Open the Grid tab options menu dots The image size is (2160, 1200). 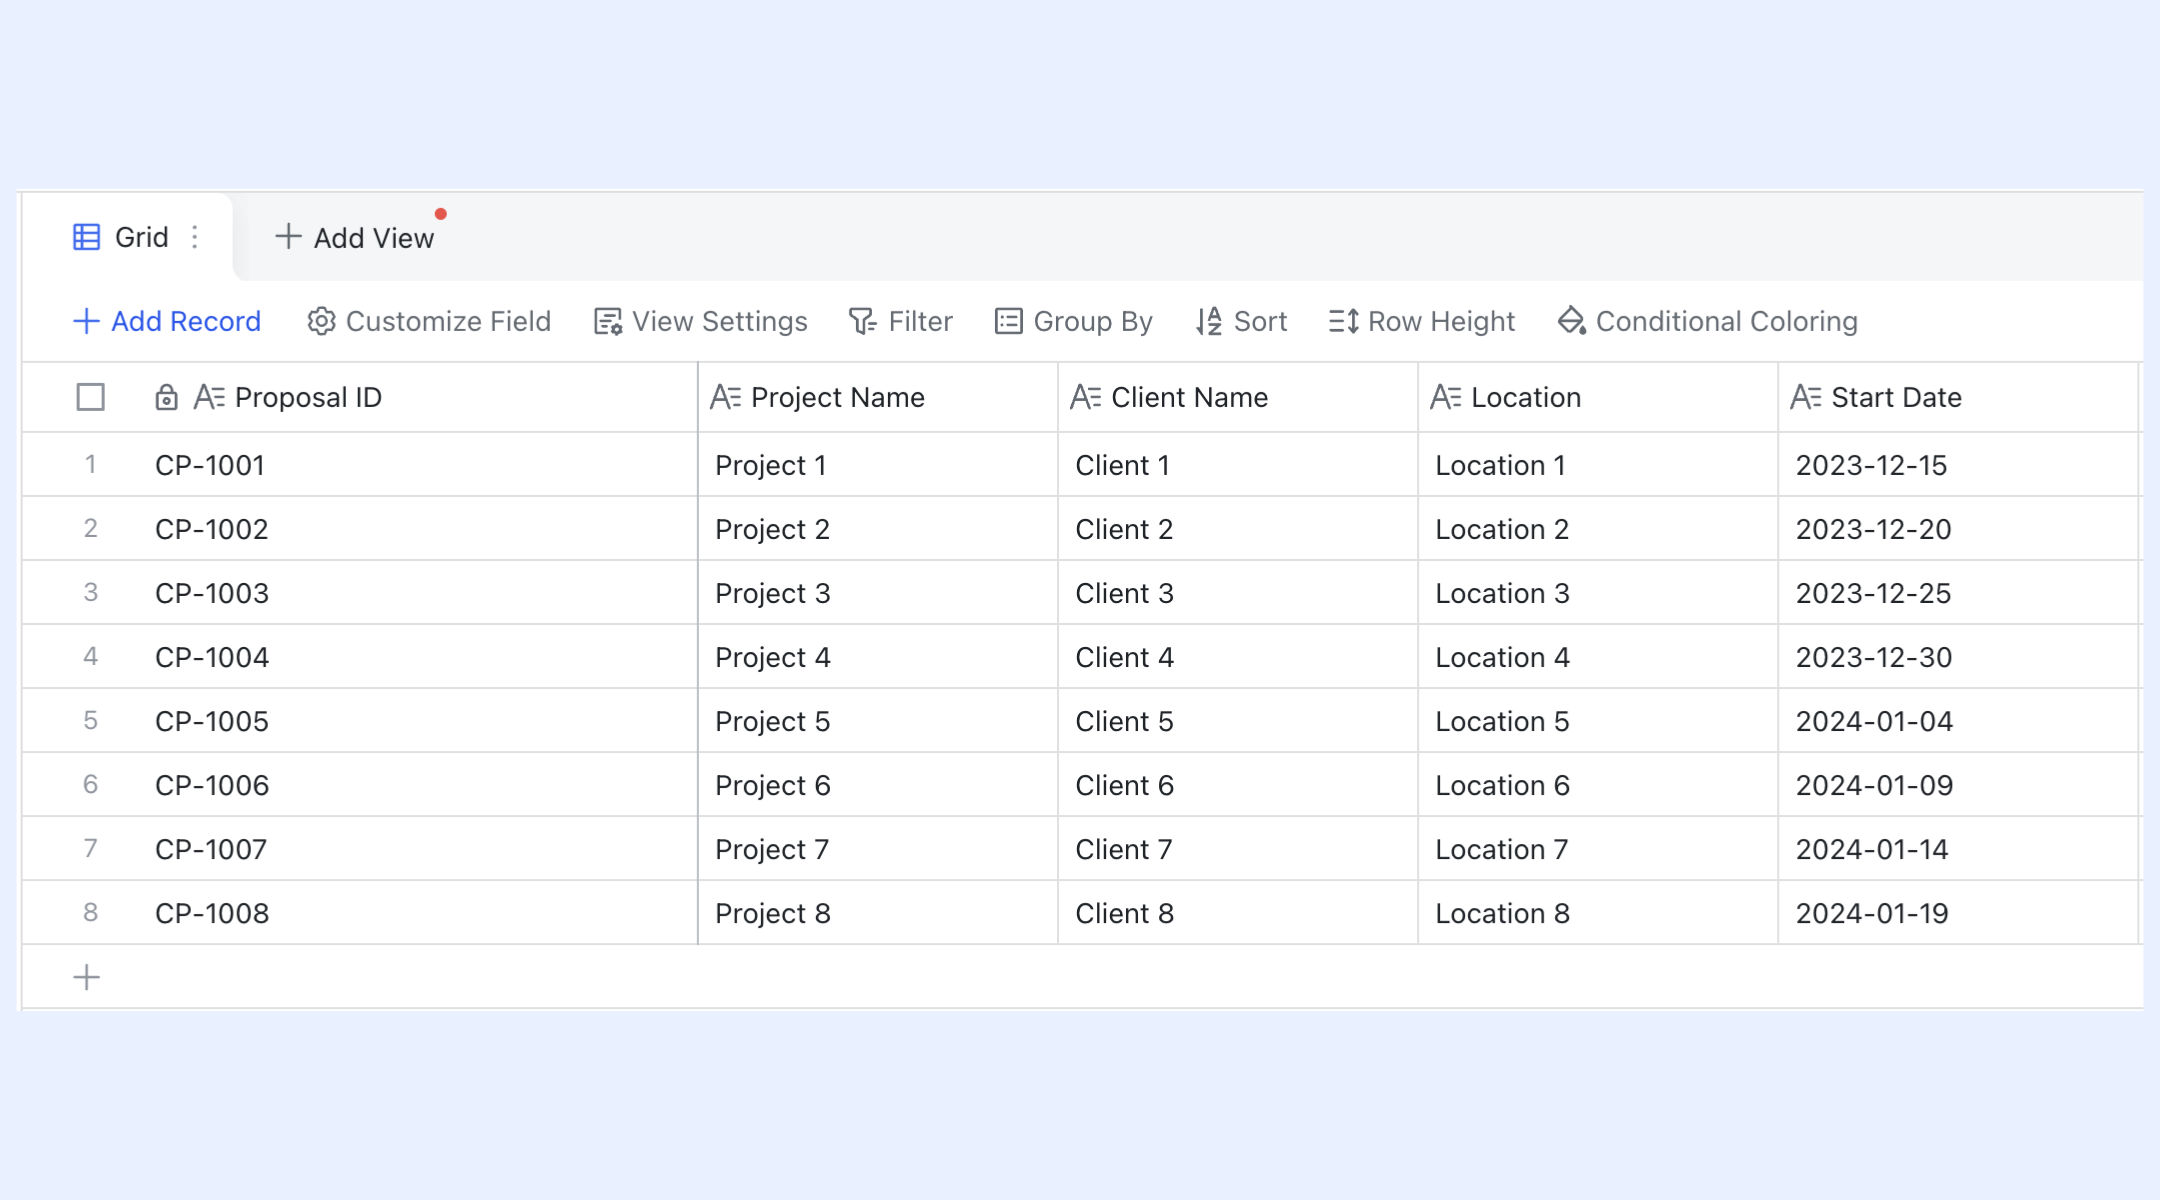pyautogui.click(x=195, y=237)
